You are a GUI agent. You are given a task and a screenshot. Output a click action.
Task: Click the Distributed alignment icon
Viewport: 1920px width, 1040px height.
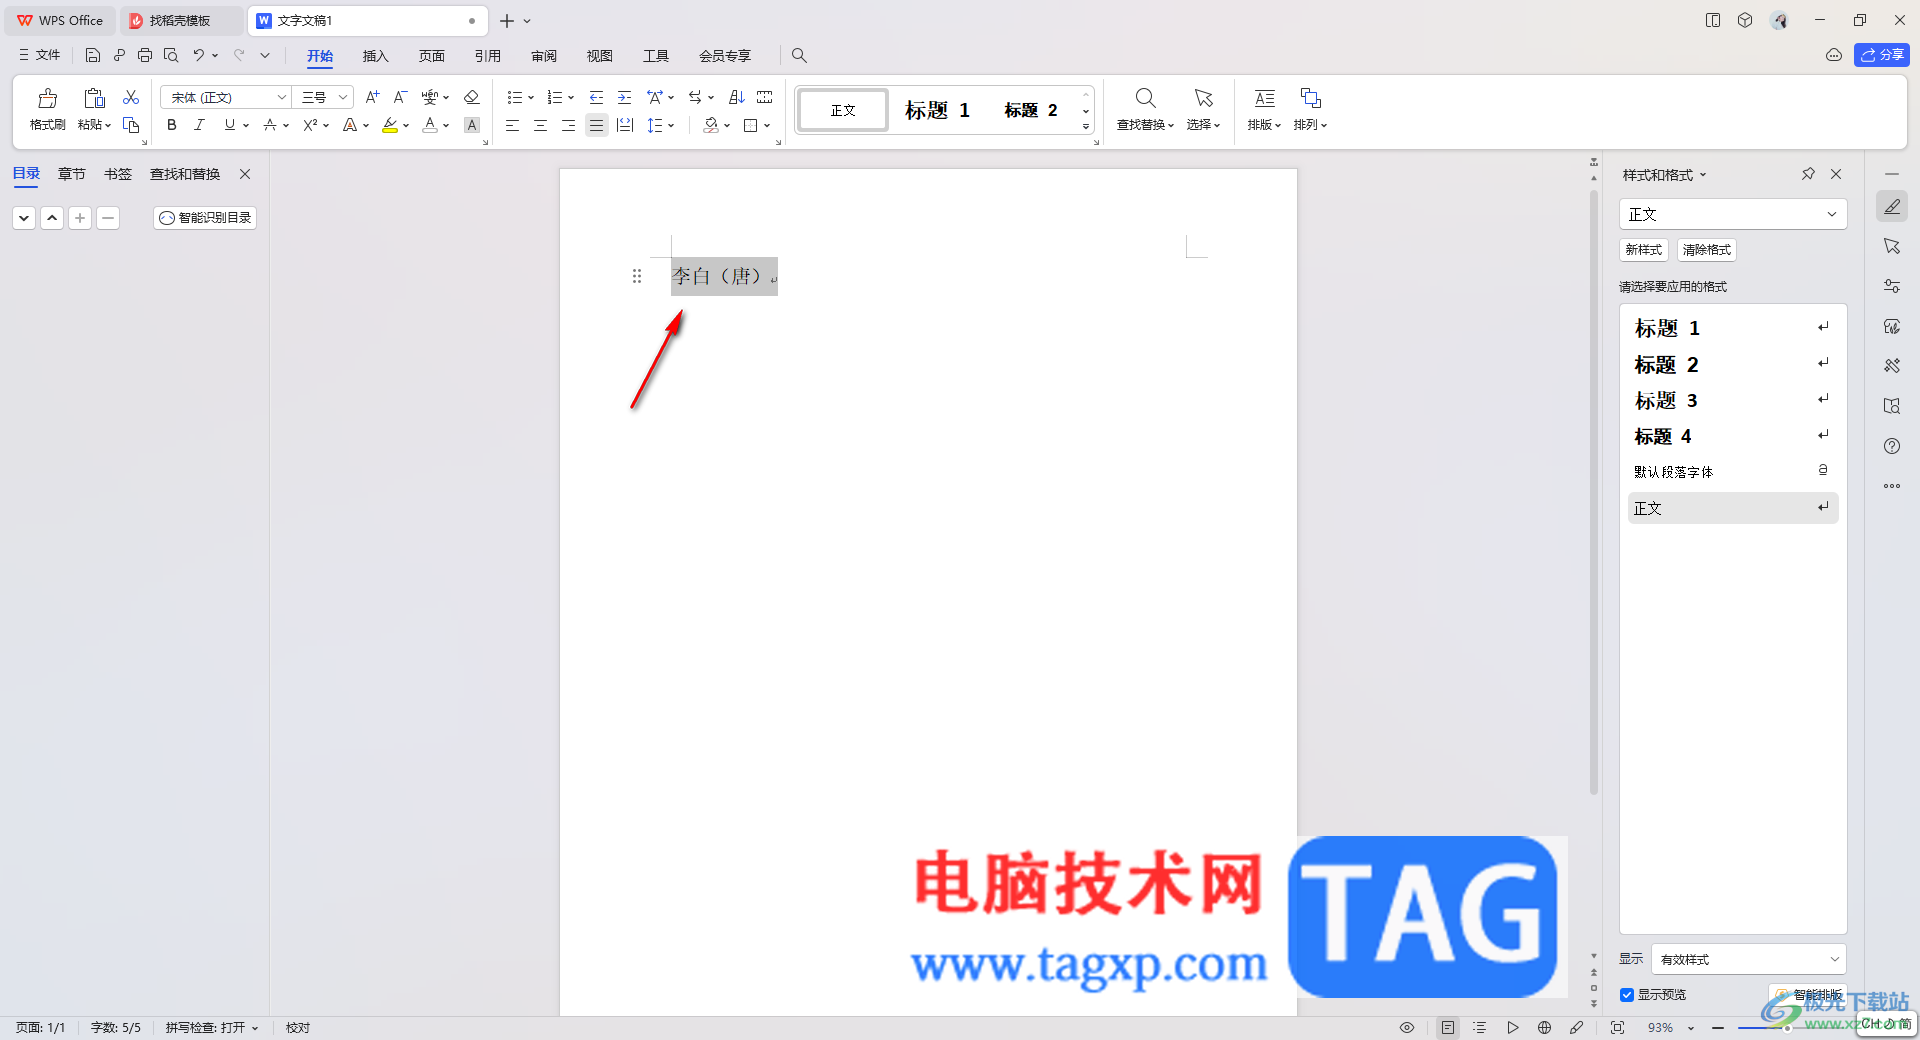point(625,125)
